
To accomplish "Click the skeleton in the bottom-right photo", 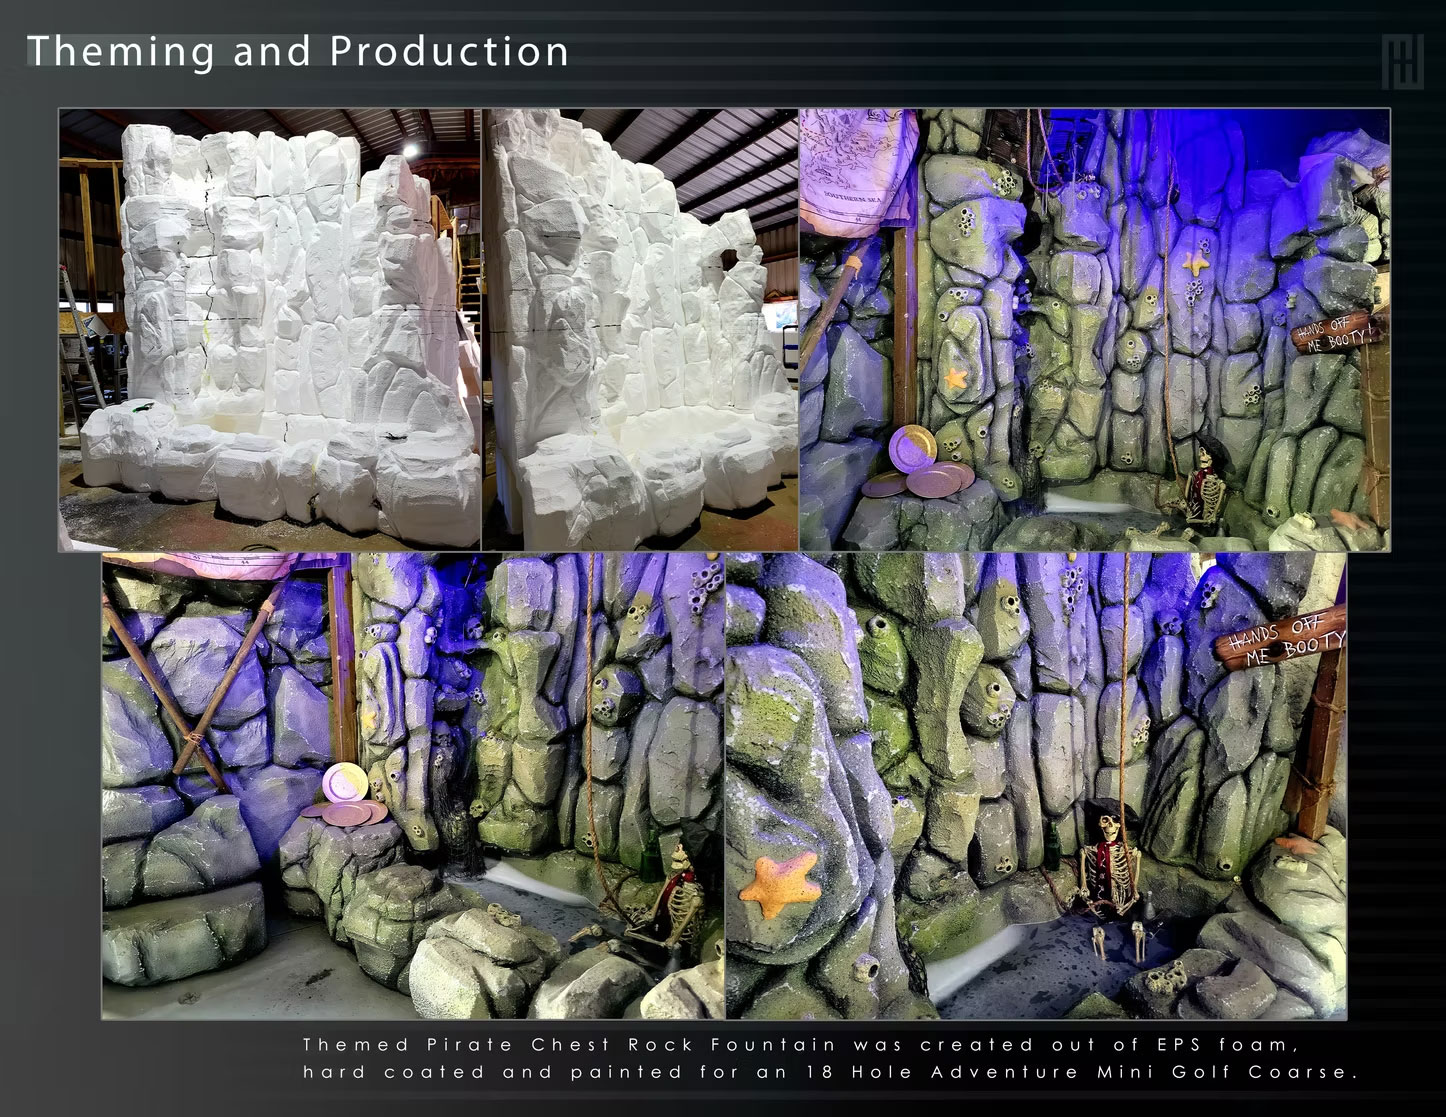I will [x=1112, y=870].
